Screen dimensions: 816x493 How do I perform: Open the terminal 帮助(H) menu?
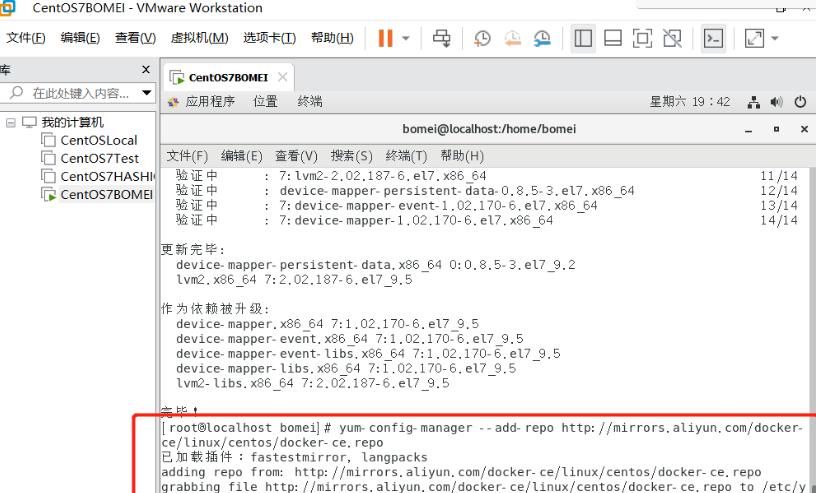(462, 156)
